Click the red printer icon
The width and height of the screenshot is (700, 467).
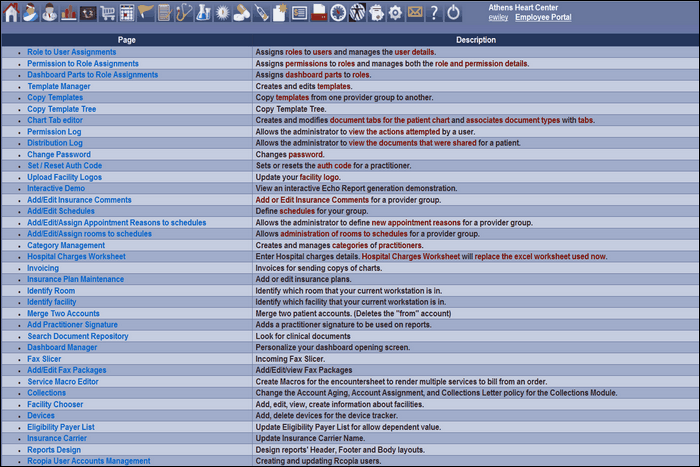point(319,13)
